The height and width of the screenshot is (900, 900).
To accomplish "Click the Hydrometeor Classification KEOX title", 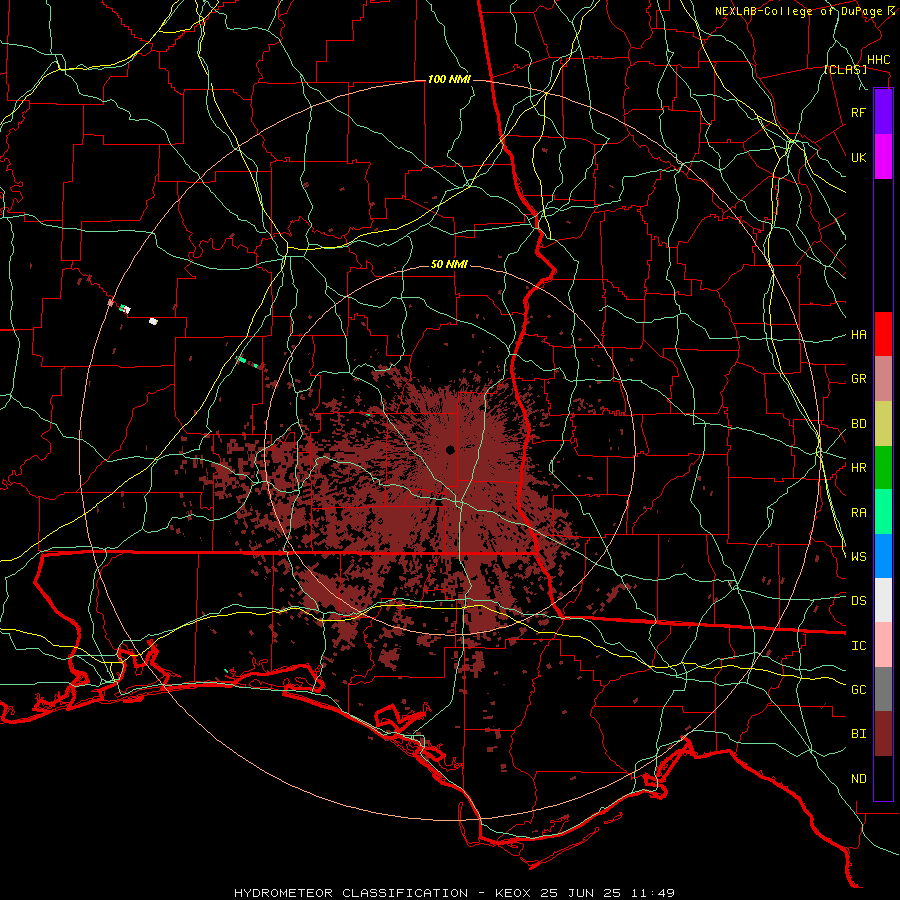I will (454, 893).
